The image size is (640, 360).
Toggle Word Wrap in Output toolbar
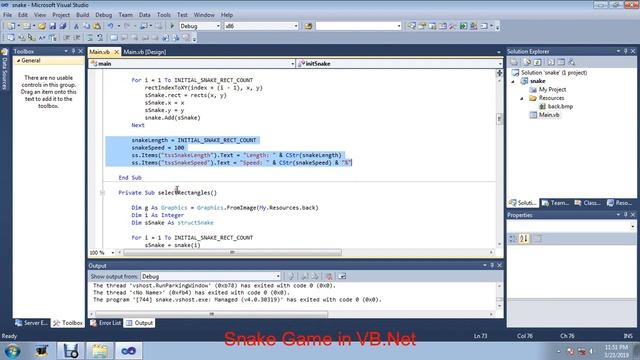(342, 276)
